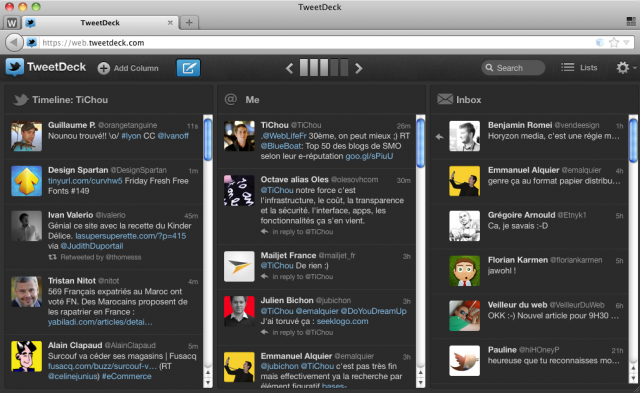Click the address bar URL
The width and height of the screenshot is (640, 393).
tap(93, 42)
